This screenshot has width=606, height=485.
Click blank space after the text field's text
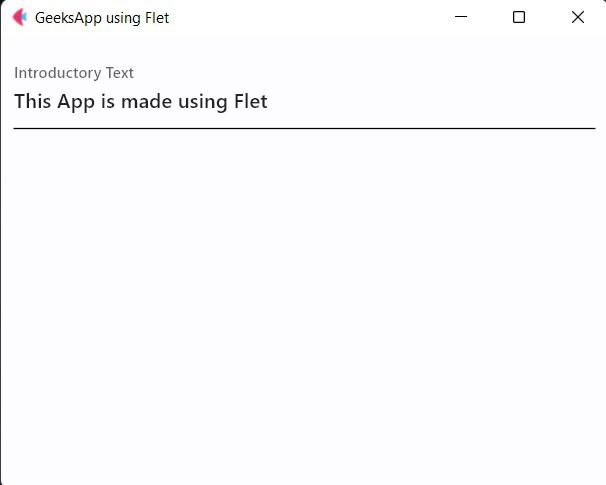point(430,102)
